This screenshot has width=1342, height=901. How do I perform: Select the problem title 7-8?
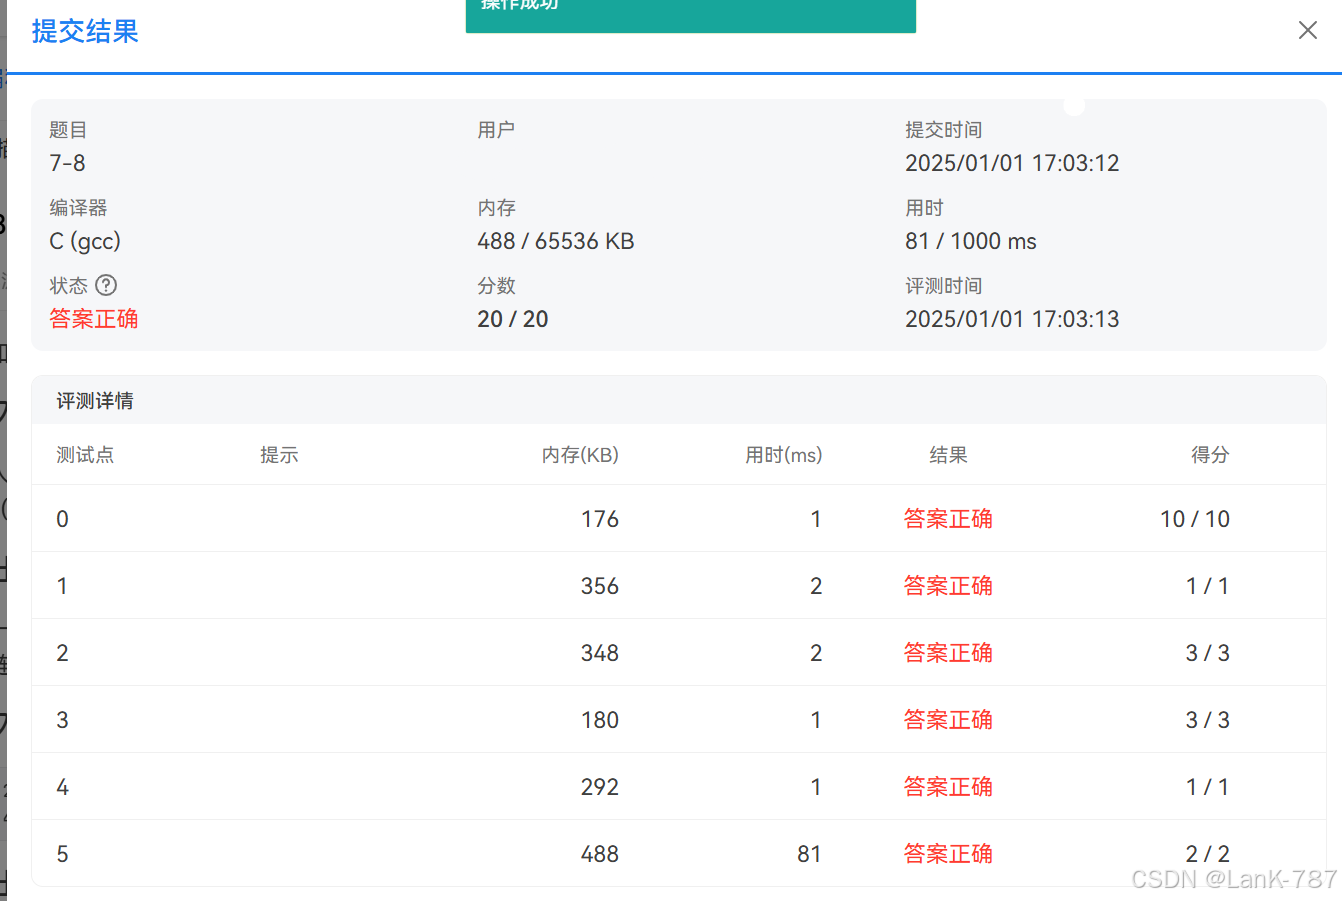(66, 162)
